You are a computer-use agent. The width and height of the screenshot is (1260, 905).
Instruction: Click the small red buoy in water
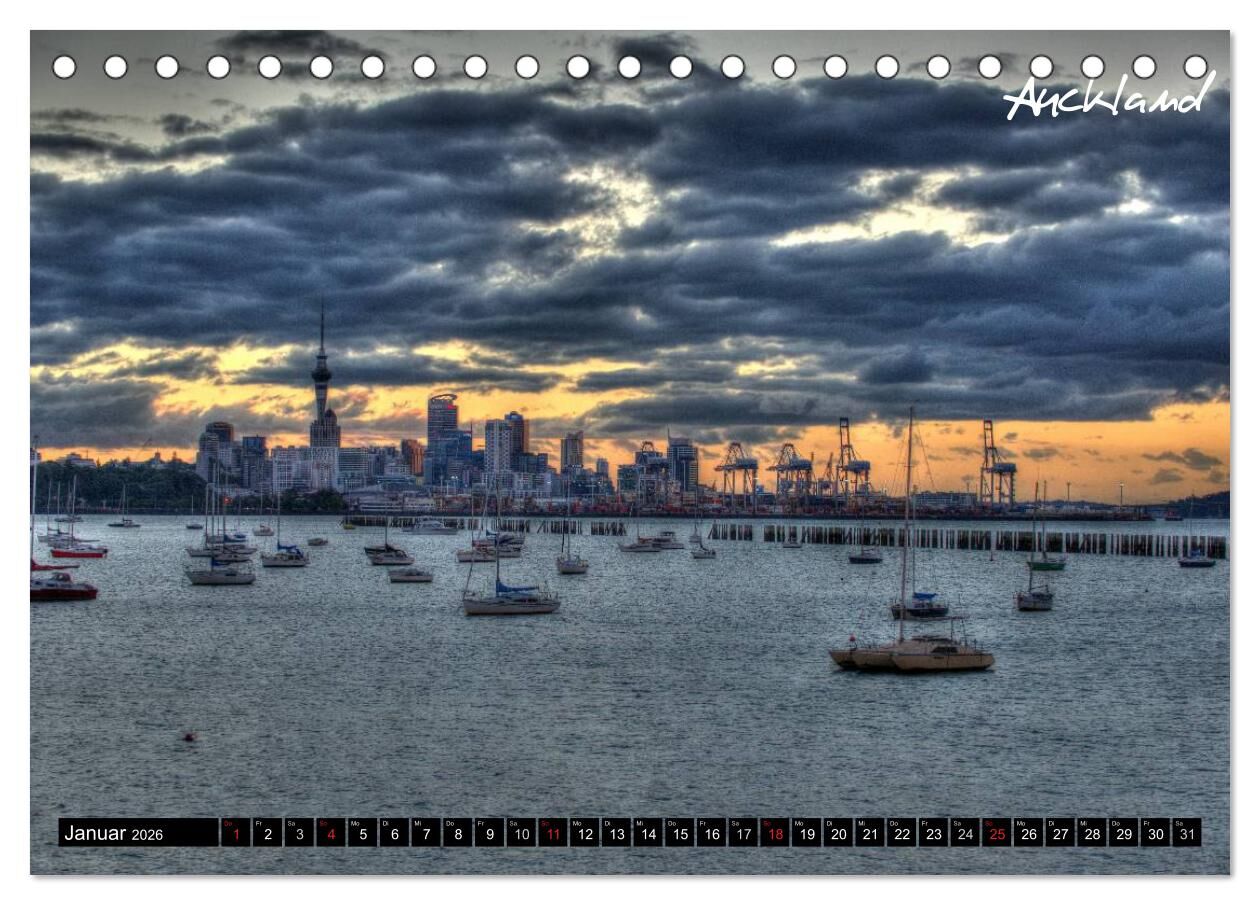(189, 737)
